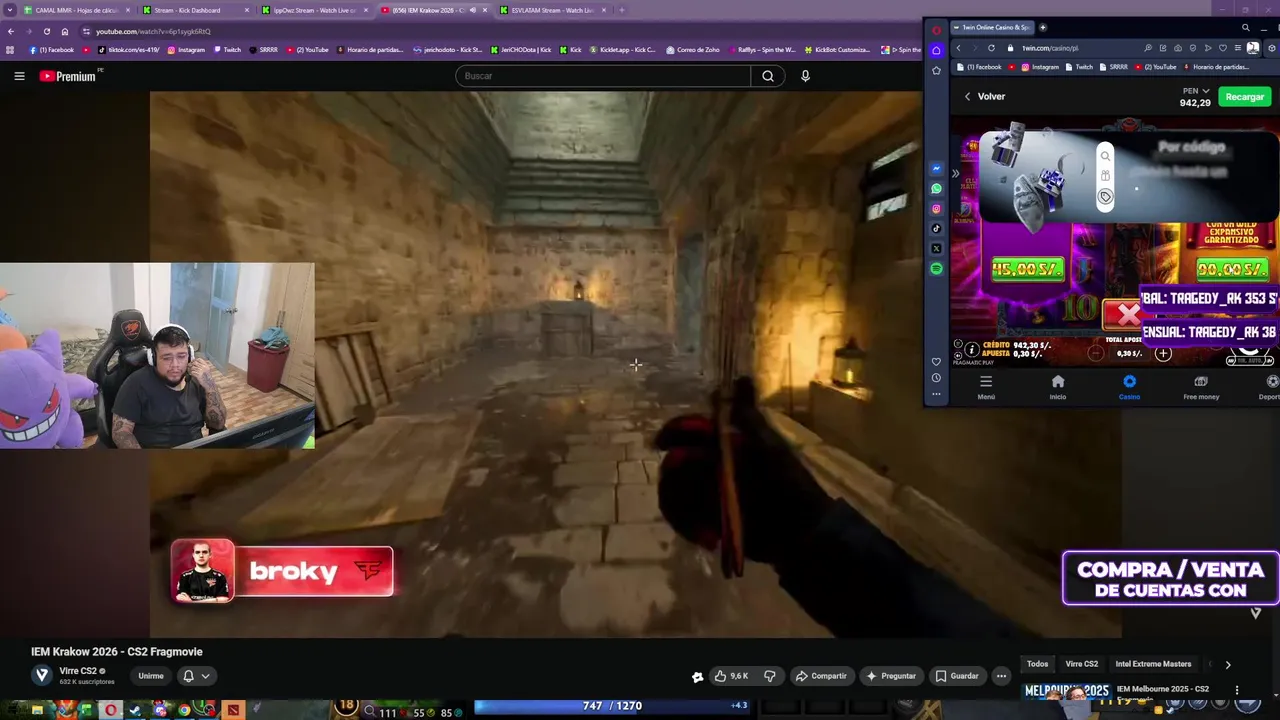1280x720 pixels.
Task: Select the Todos filter chip
Action: tap(1038, 664)
